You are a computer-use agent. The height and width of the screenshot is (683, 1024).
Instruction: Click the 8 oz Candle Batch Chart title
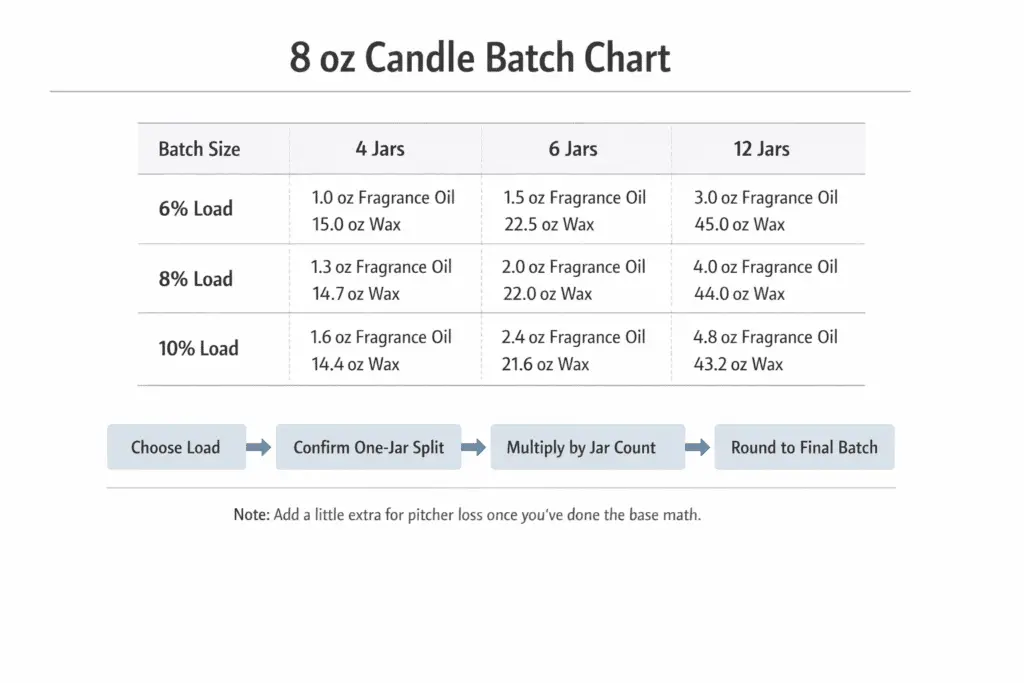[x=480, y=58]
